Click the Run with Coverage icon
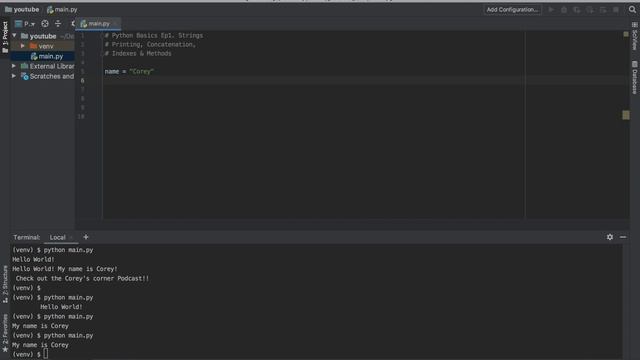 pyautogui.click(x=577, y=9)
